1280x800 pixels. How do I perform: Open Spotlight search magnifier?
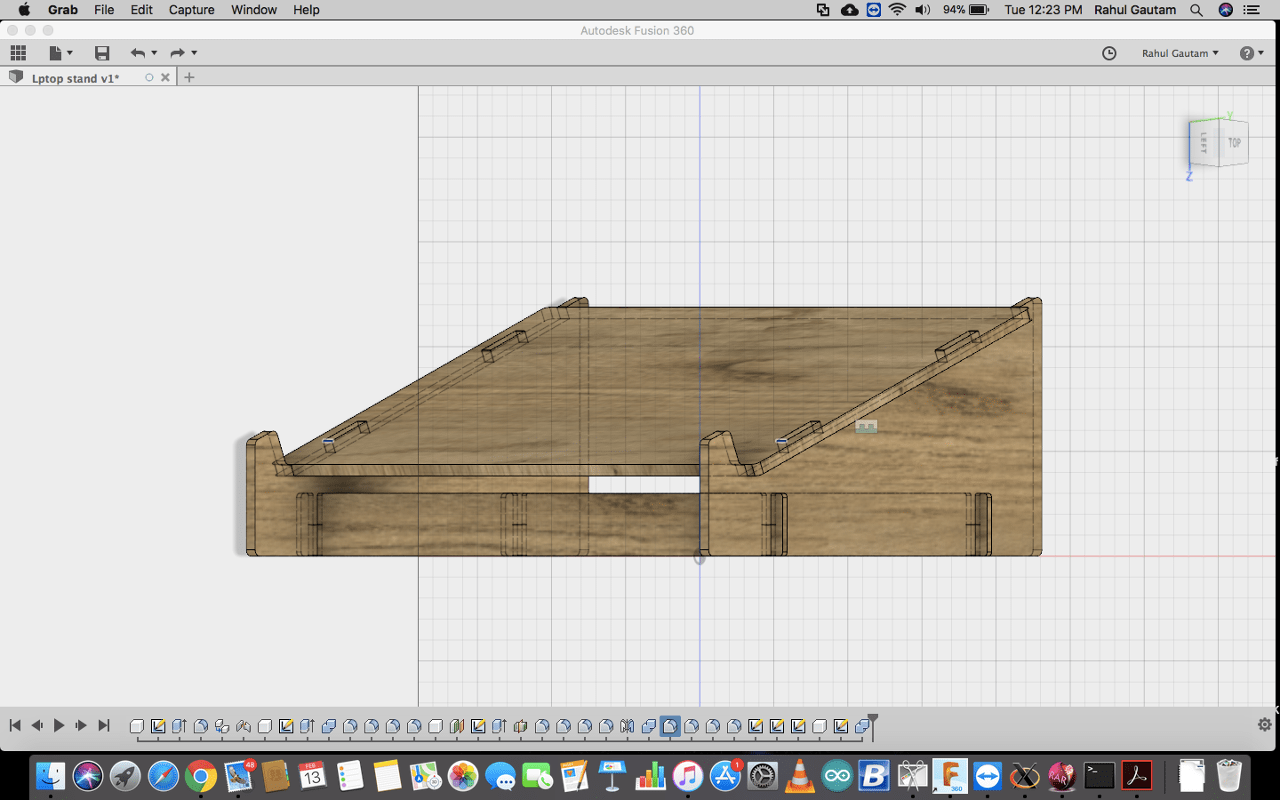(1196, 10)
